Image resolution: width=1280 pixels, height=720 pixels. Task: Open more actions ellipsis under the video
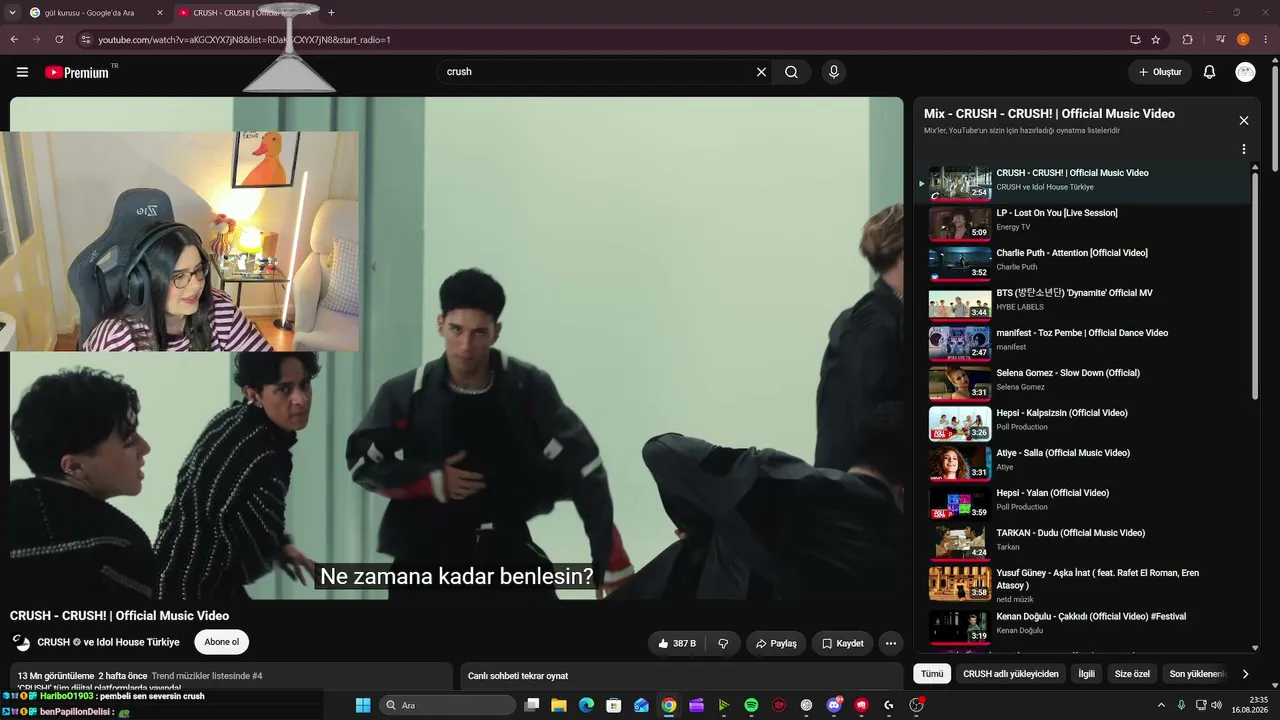pos(890,643)
